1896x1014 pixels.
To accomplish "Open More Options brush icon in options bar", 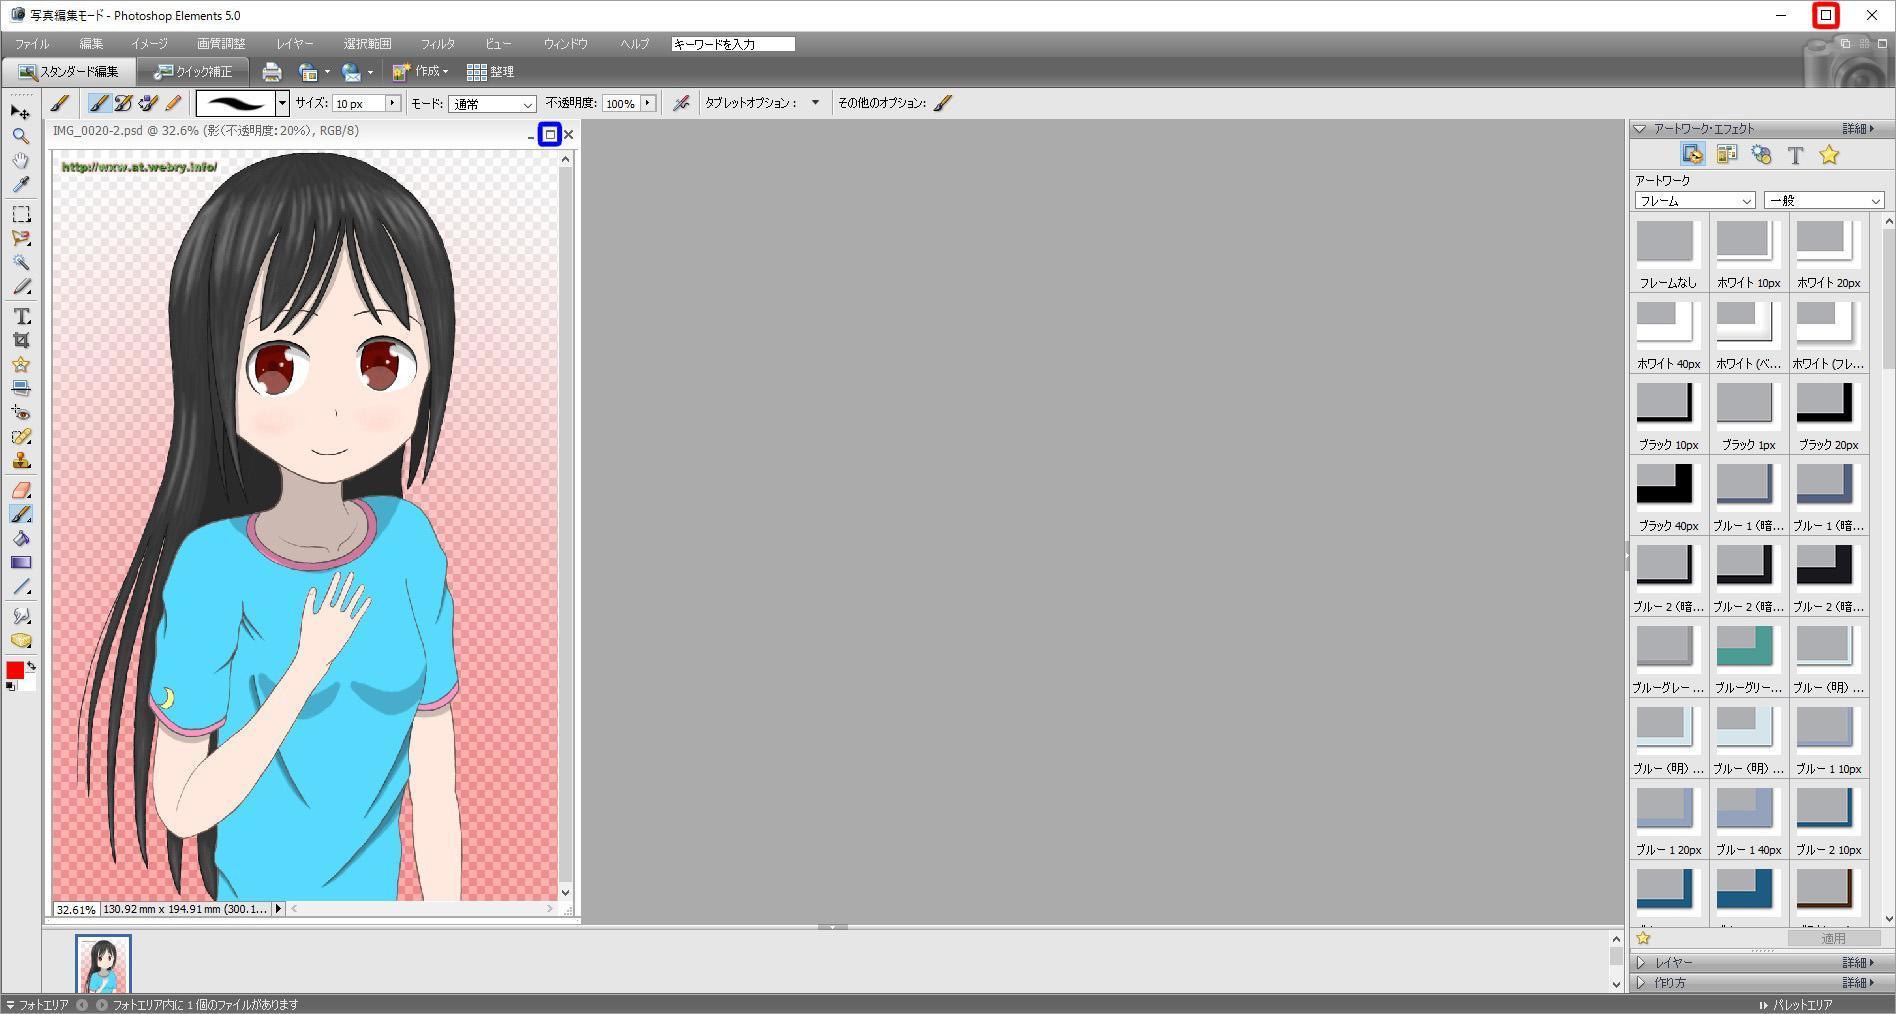I will [943, 103].
